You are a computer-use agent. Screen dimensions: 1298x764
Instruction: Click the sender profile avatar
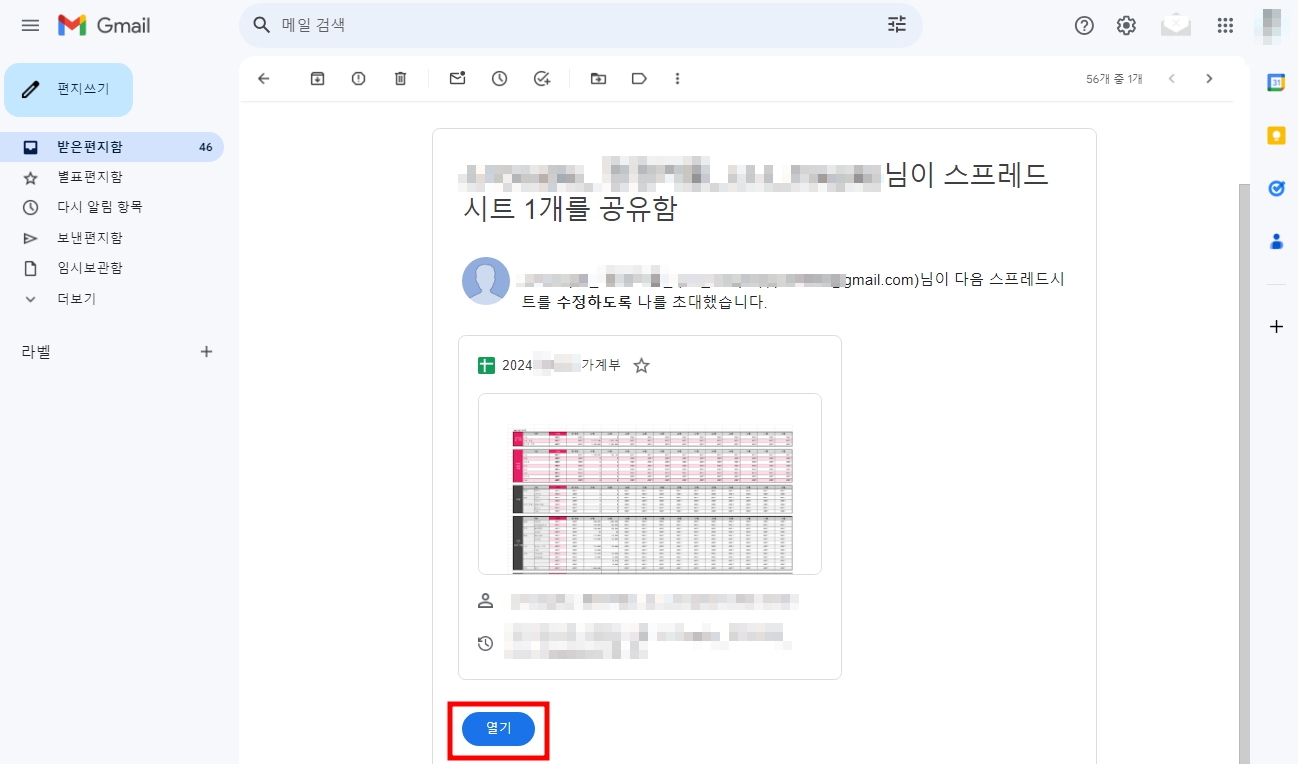coord(486,281)
